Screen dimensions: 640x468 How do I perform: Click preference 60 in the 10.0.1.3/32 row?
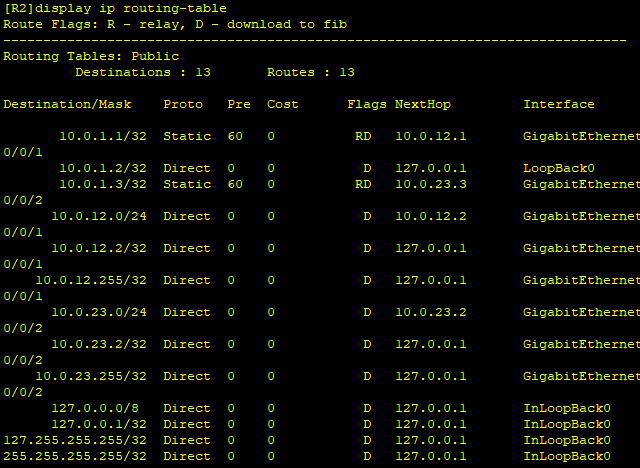[x=235, y=184]
